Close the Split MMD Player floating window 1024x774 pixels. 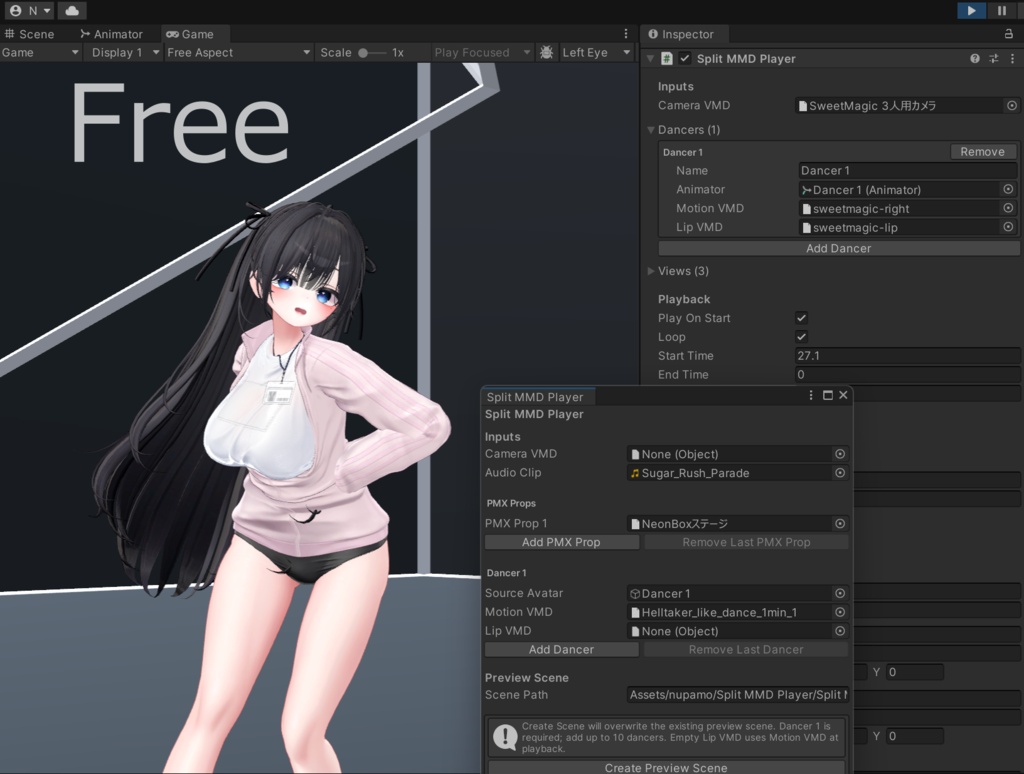point(843,395)
